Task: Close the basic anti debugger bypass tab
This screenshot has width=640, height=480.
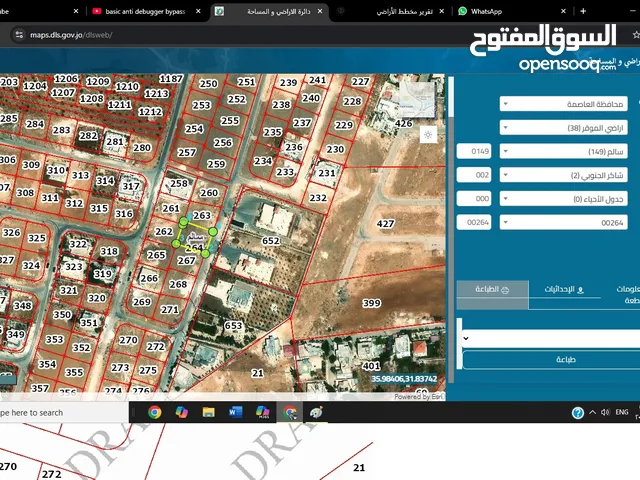Action: click(x=198, y=11)
